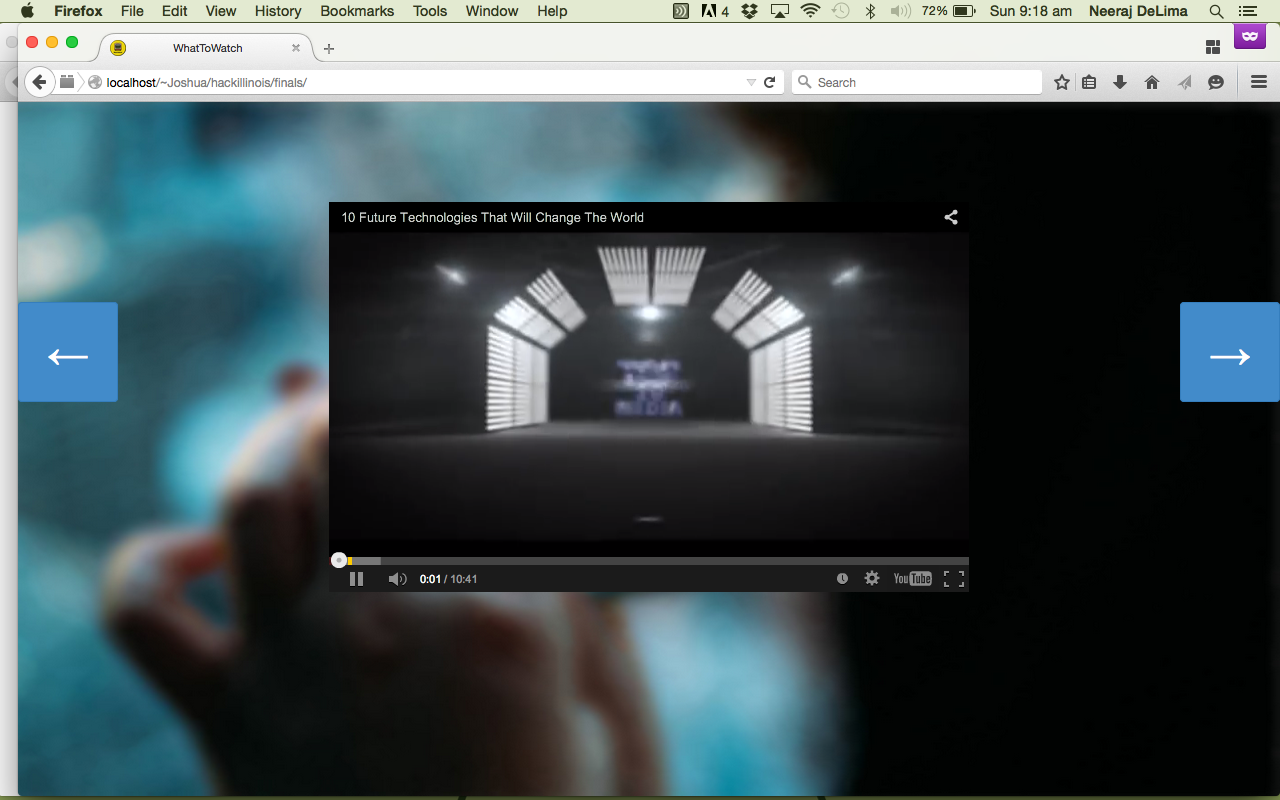Open the URL history dropdown arrow
This screenshot has width=1280, height=800.
tap(751, 83)
